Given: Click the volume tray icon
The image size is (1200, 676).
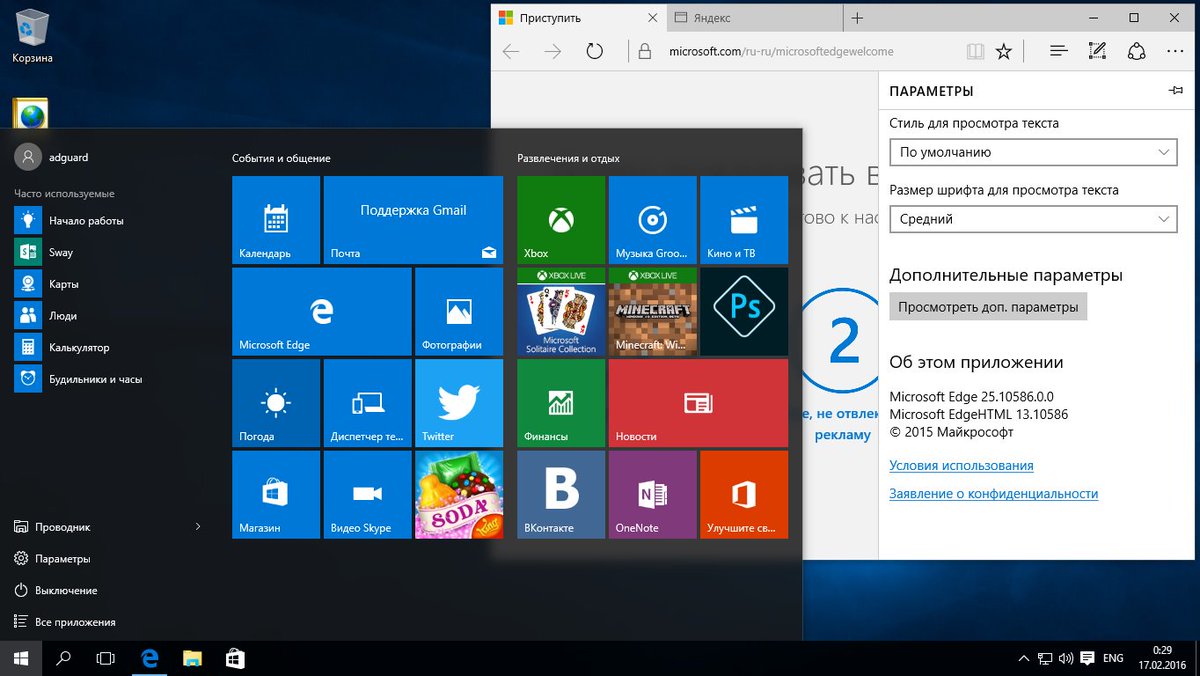Looking at the screenshot, I should click(x=1065, y=658).
